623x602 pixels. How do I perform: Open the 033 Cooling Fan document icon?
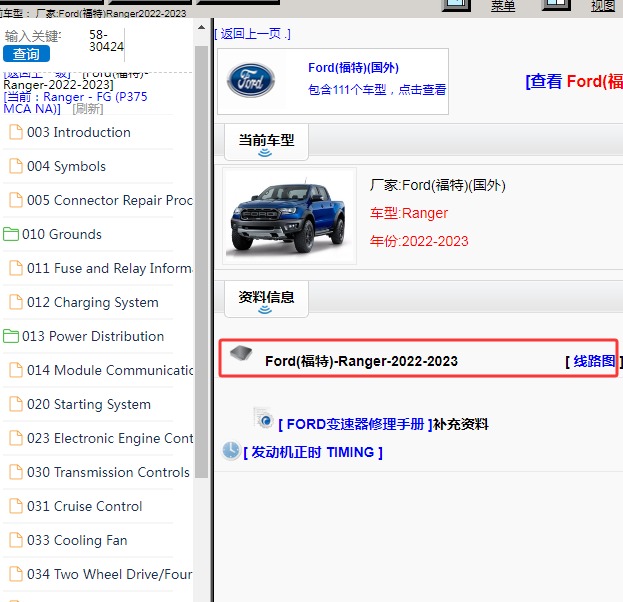(x=16, y=540)
